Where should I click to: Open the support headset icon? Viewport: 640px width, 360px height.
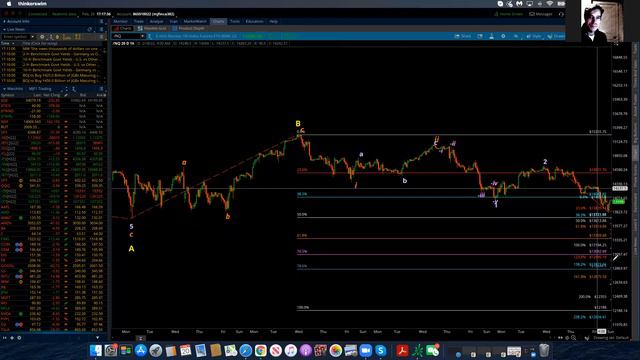[561, 14]
